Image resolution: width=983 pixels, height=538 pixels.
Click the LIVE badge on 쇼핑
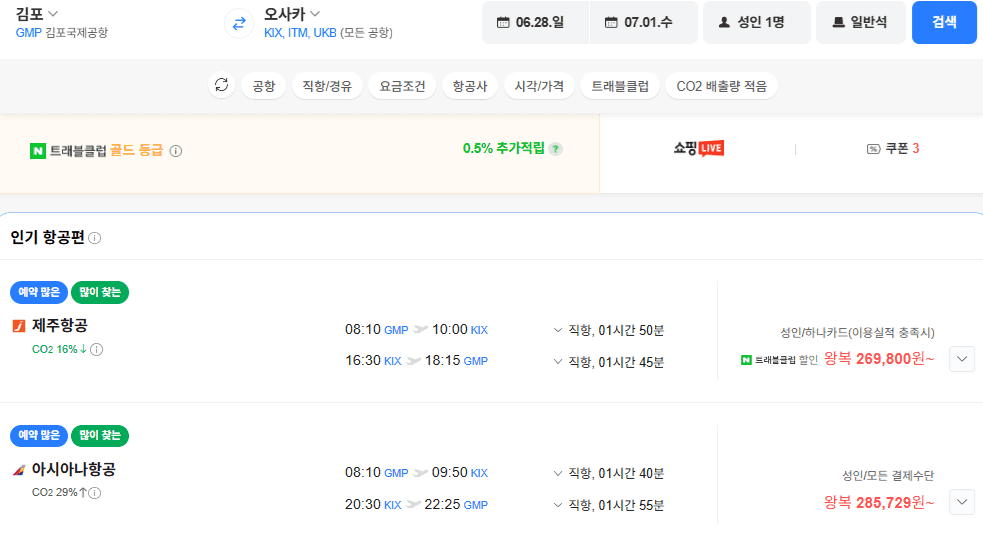coord(711,148)
